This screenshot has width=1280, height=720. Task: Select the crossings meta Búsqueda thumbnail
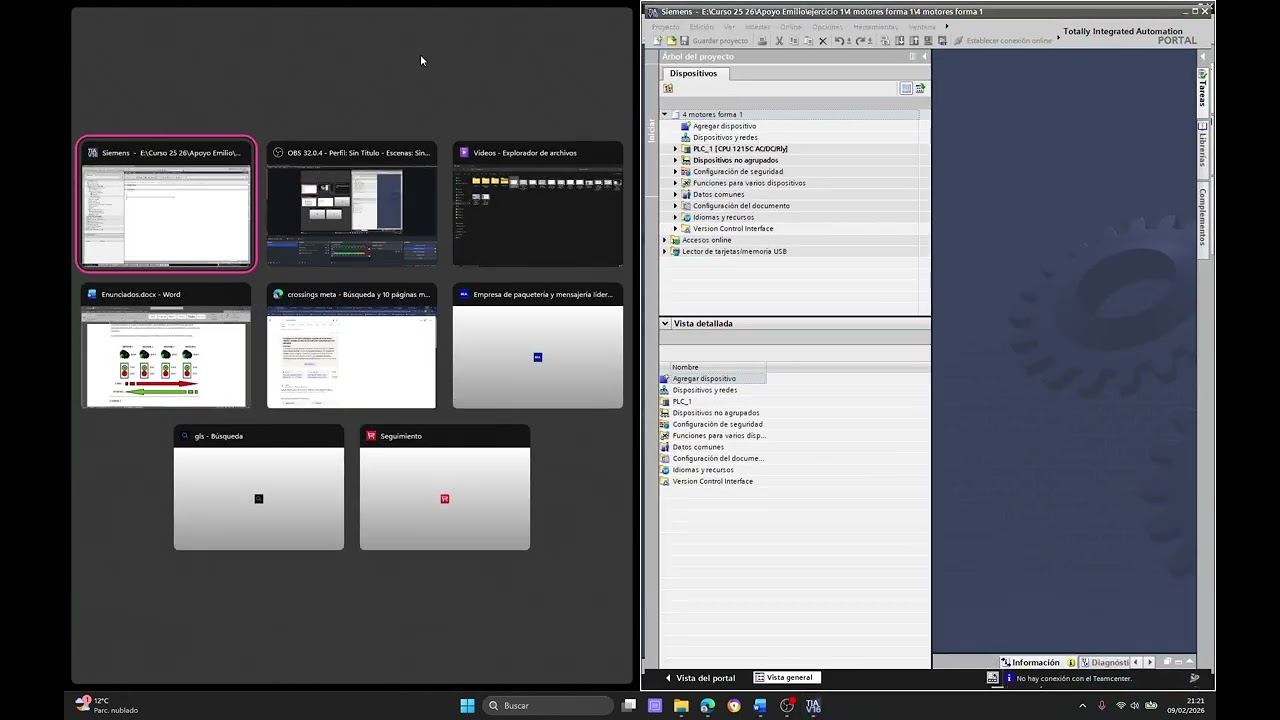352,346
